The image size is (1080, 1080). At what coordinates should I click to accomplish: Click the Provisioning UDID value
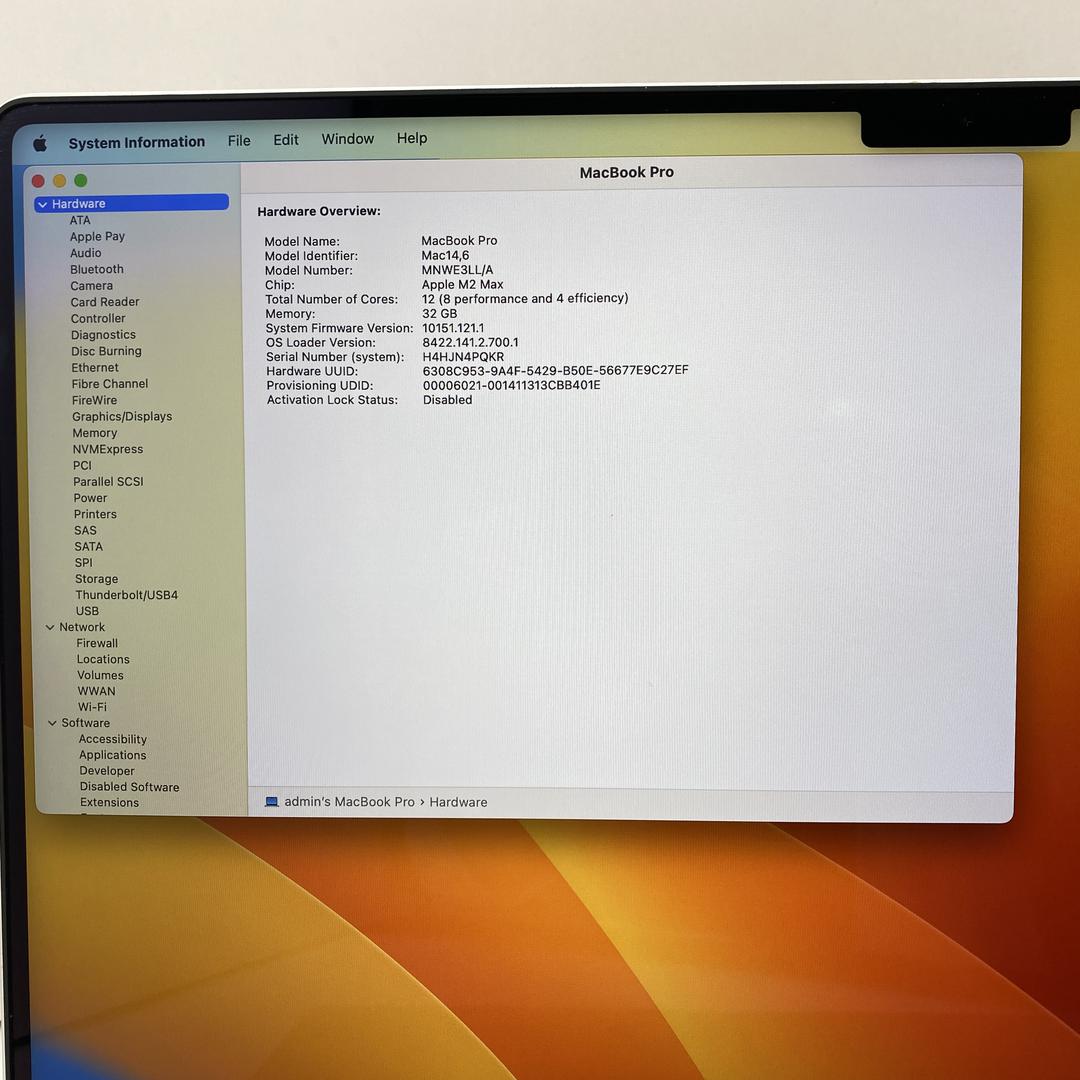pos(512,386)
